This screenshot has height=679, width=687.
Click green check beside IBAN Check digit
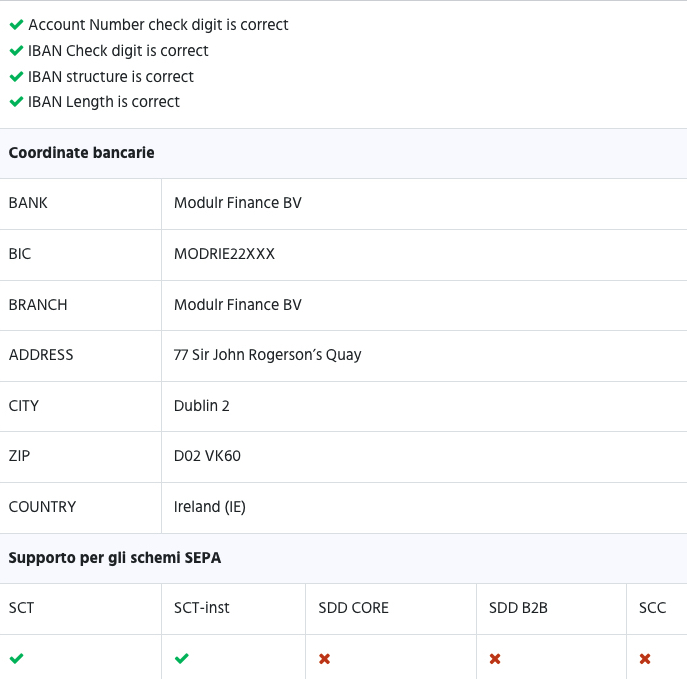click(16, 51)
